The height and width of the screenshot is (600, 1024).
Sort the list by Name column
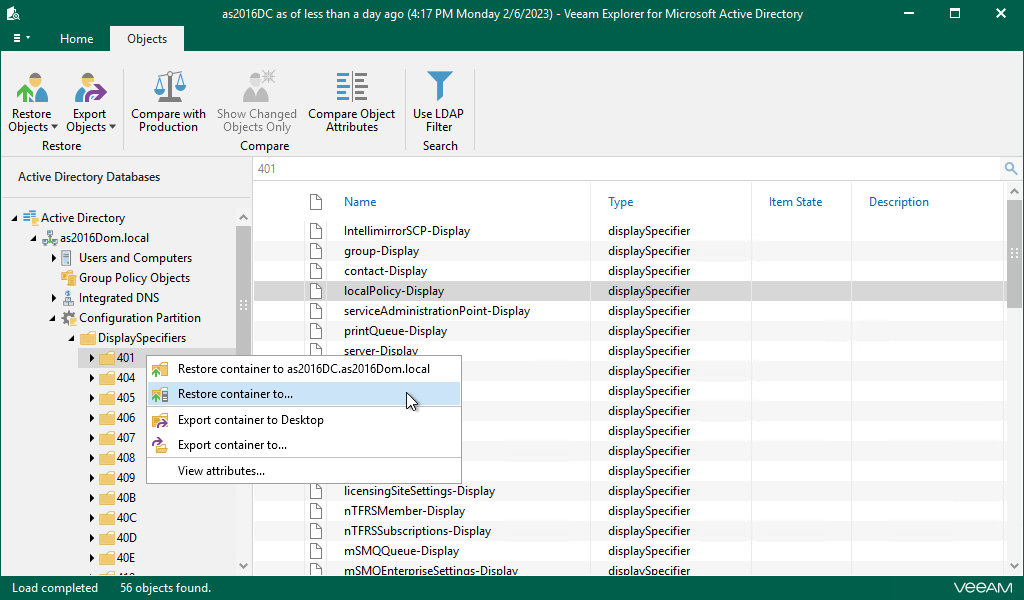coord(360,202)
